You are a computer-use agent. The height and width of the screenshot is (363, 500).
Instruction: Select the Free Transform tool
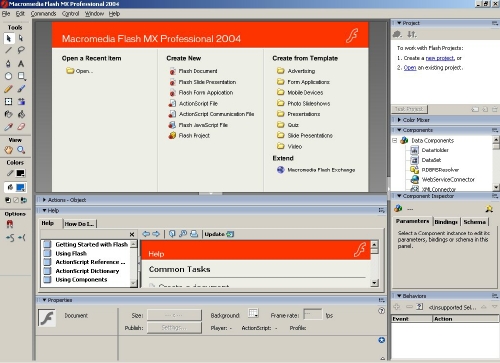(9, 101)
